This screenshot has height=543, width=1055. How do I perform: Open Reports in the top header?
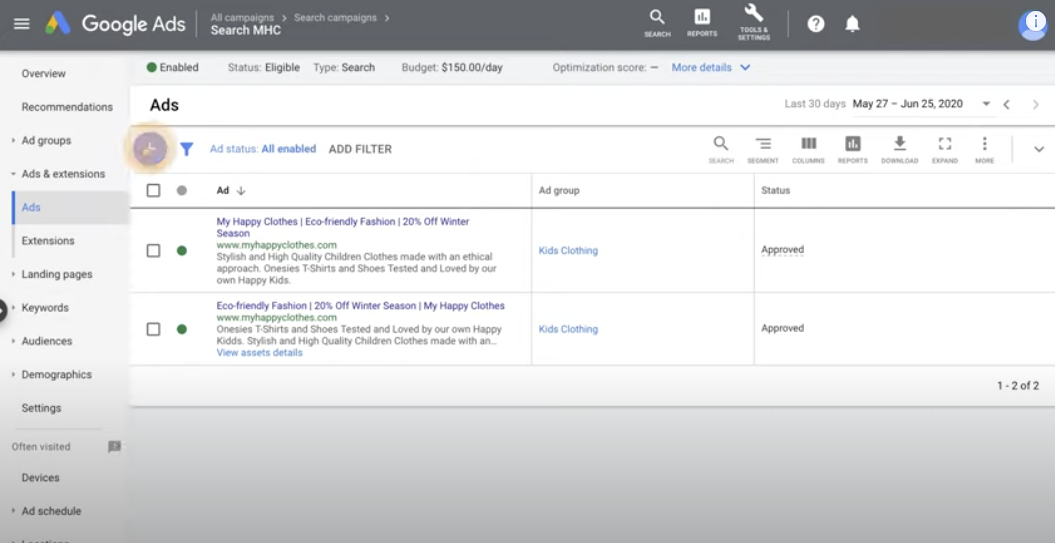(702, 23)
